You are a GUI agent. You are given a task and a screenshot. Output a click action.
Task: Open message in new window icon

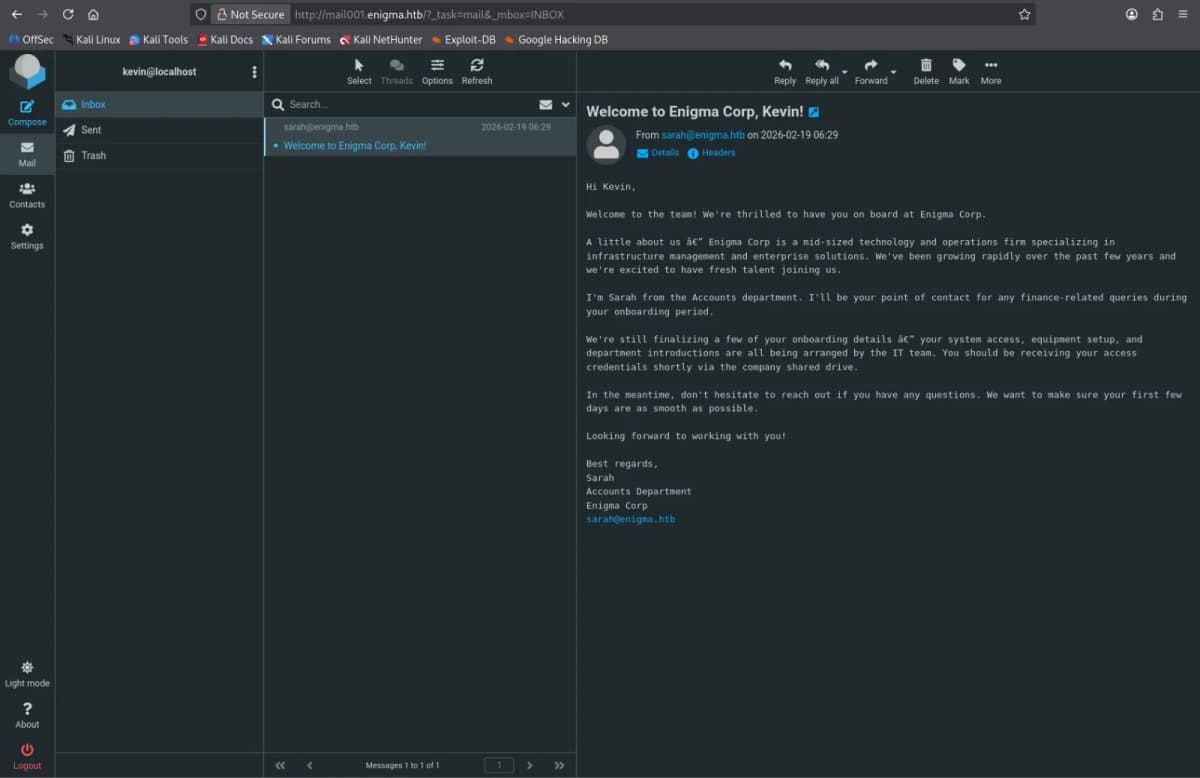pyautogui.click(x=814, y=112)
